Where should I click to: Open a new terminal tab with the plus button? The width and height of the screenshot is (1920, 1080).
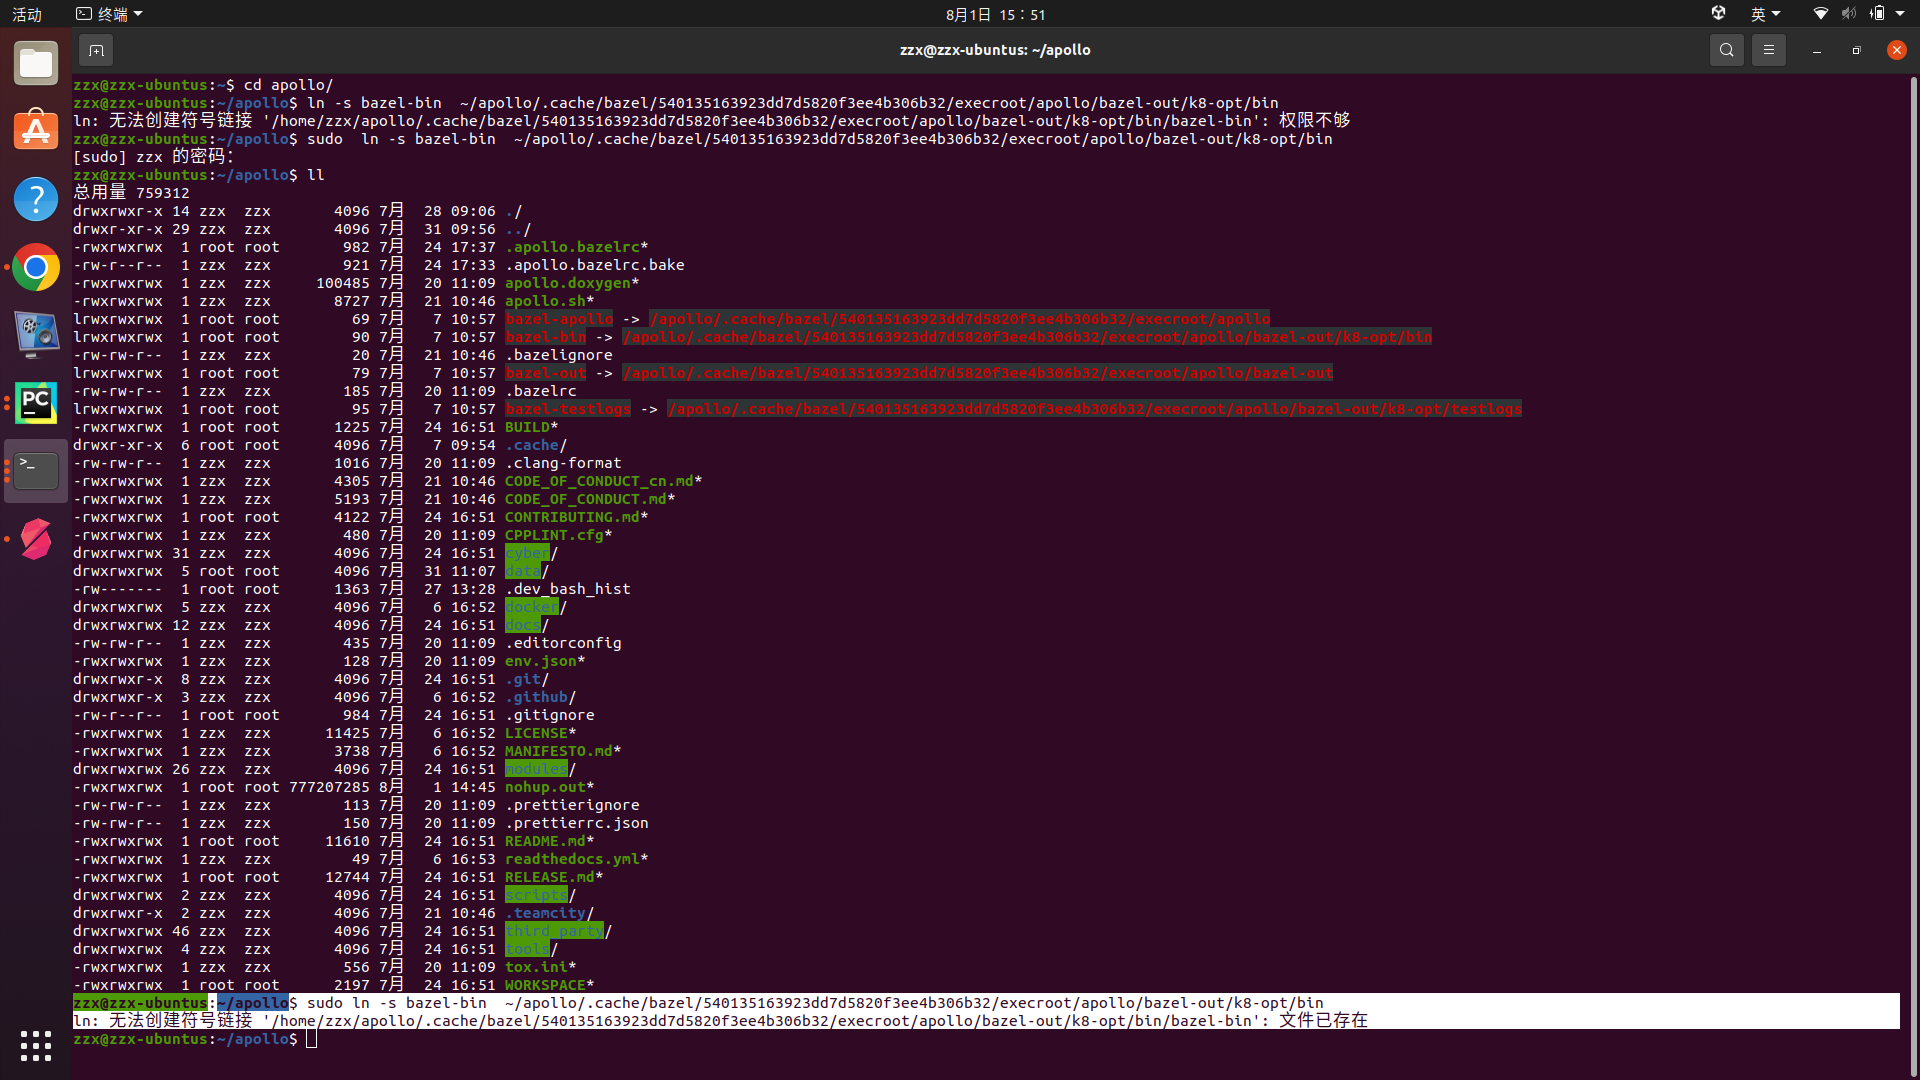click(x=96, y=49)
